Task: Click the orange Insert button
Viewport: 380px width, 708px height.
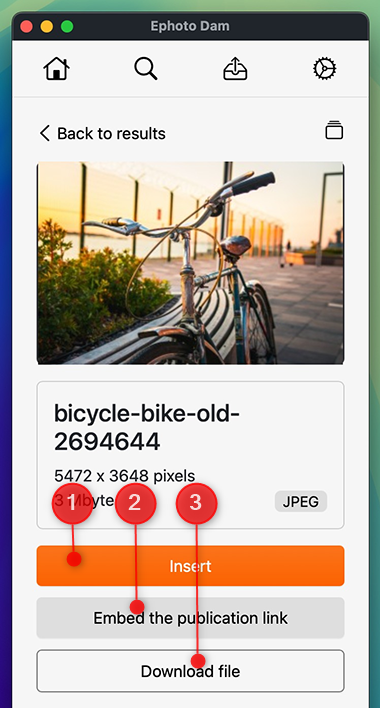Action: point(190,566)
